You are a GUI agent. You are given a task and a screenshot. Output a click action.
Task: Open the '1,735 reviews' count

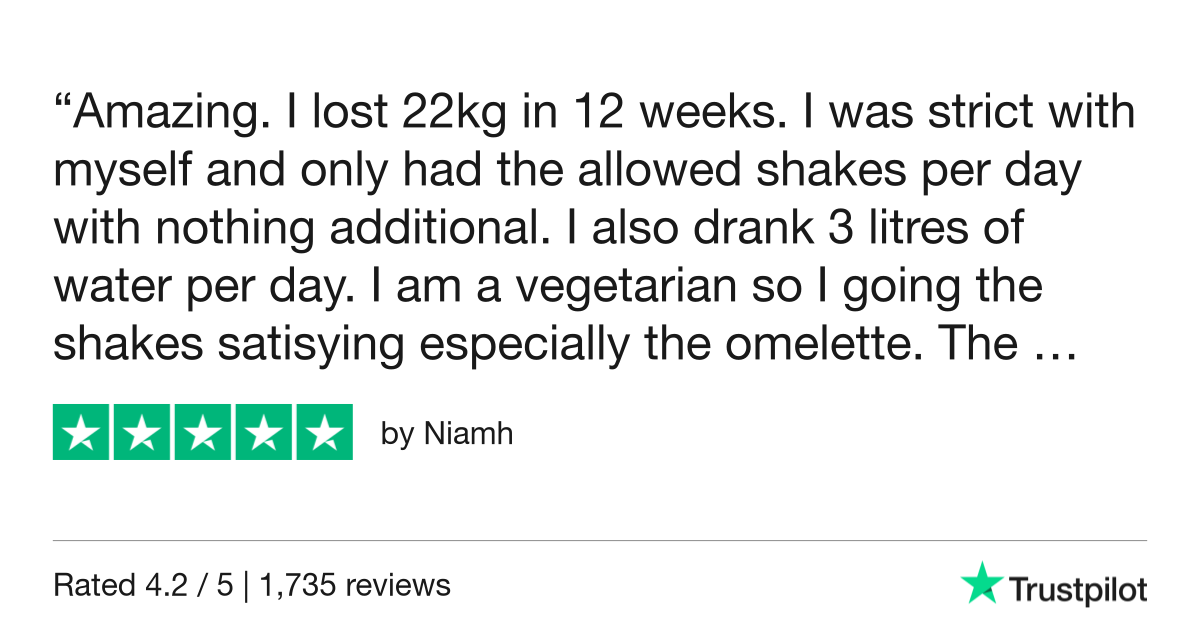pyautogui.click(x=355, y=585)
